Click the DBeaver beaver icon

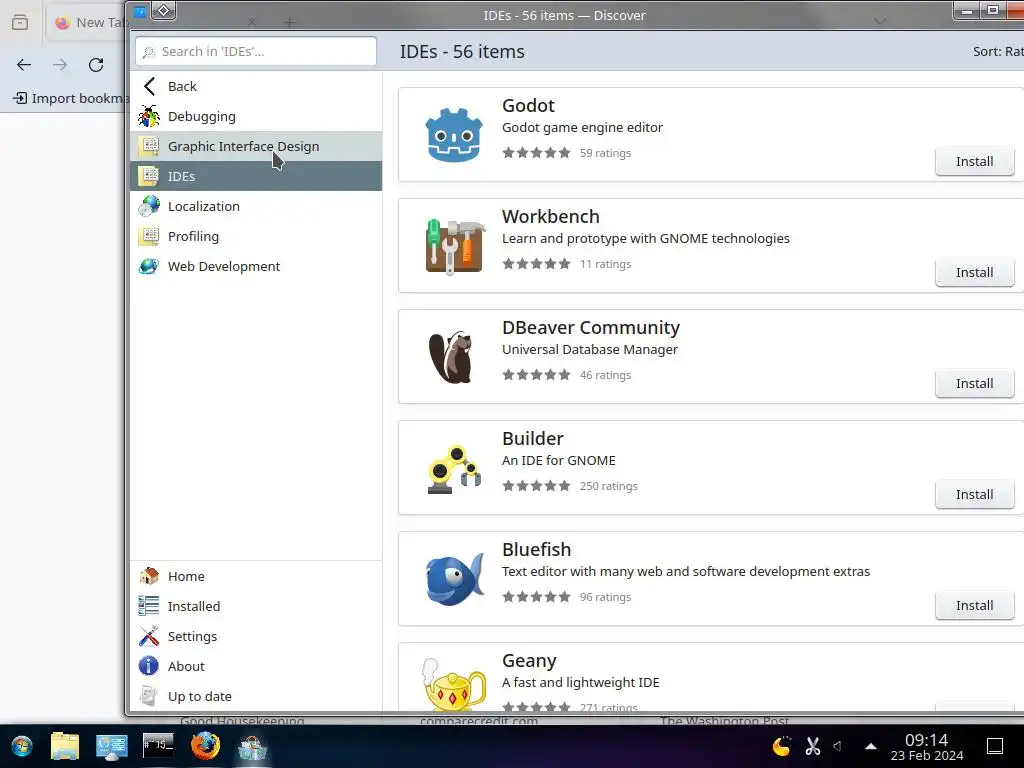point(451,357)
